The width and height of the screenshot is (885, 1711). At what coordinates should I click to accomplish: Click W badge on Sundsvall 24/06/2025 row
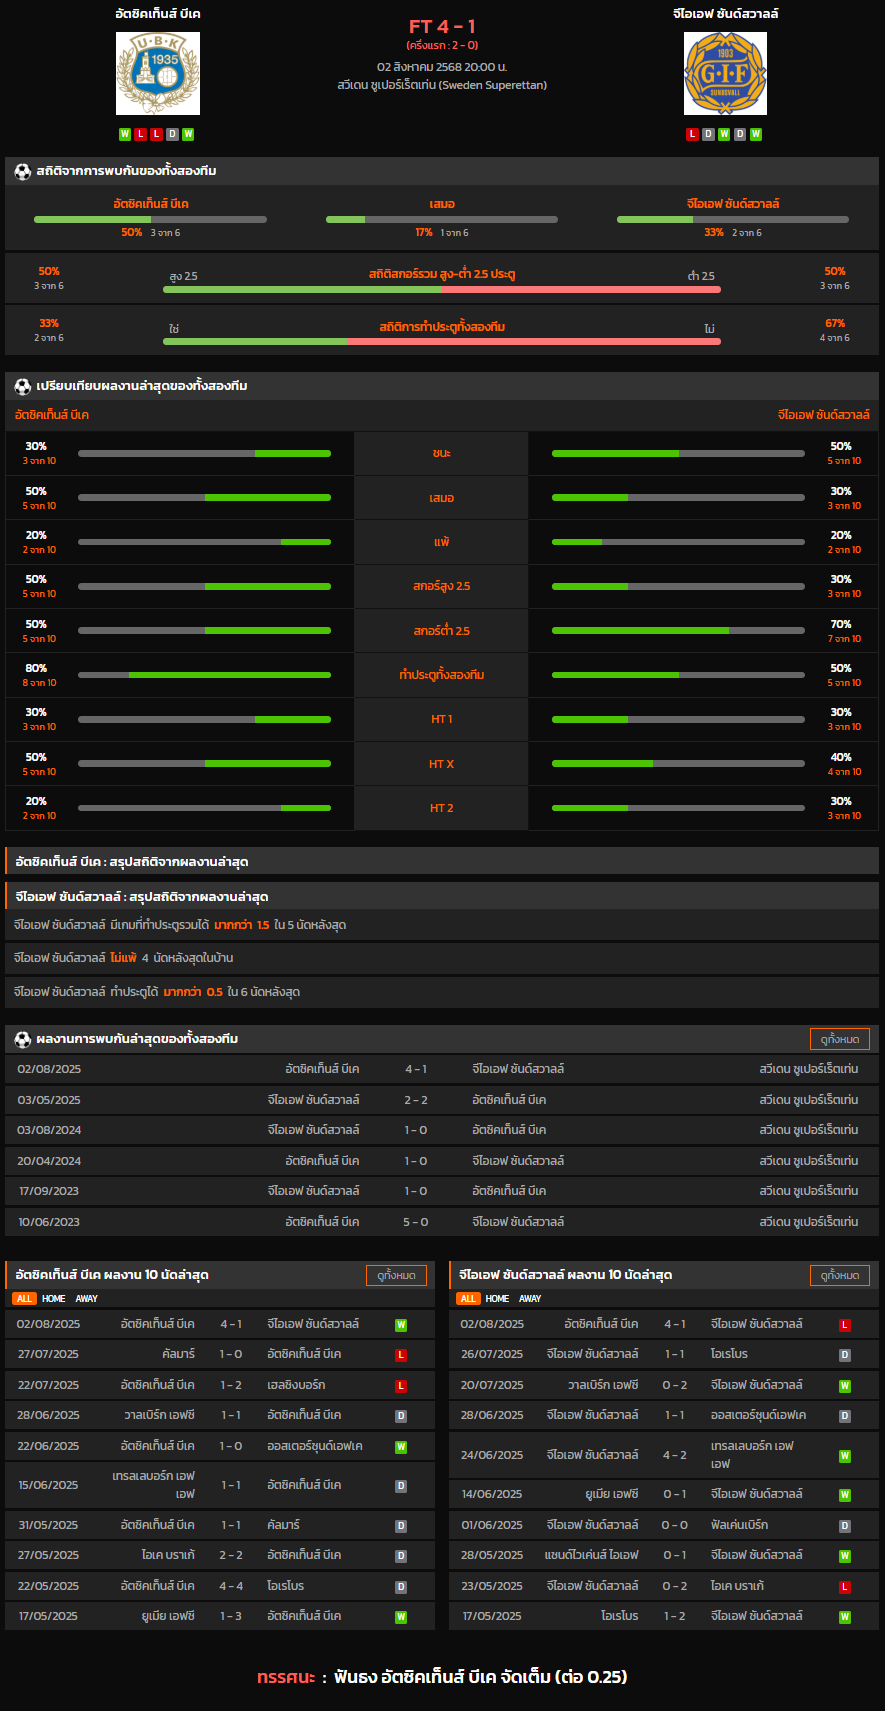coord(845,1456)
